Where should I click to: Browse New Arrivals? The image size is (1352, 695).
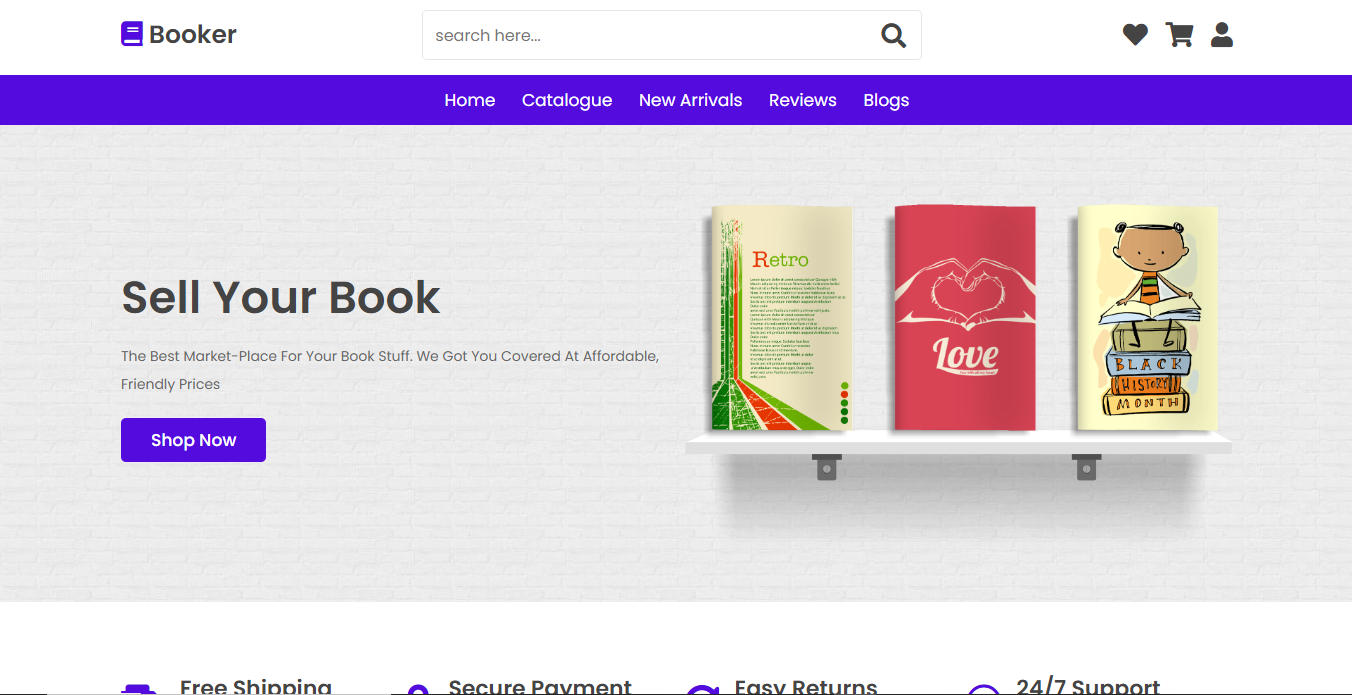[690, 100]
